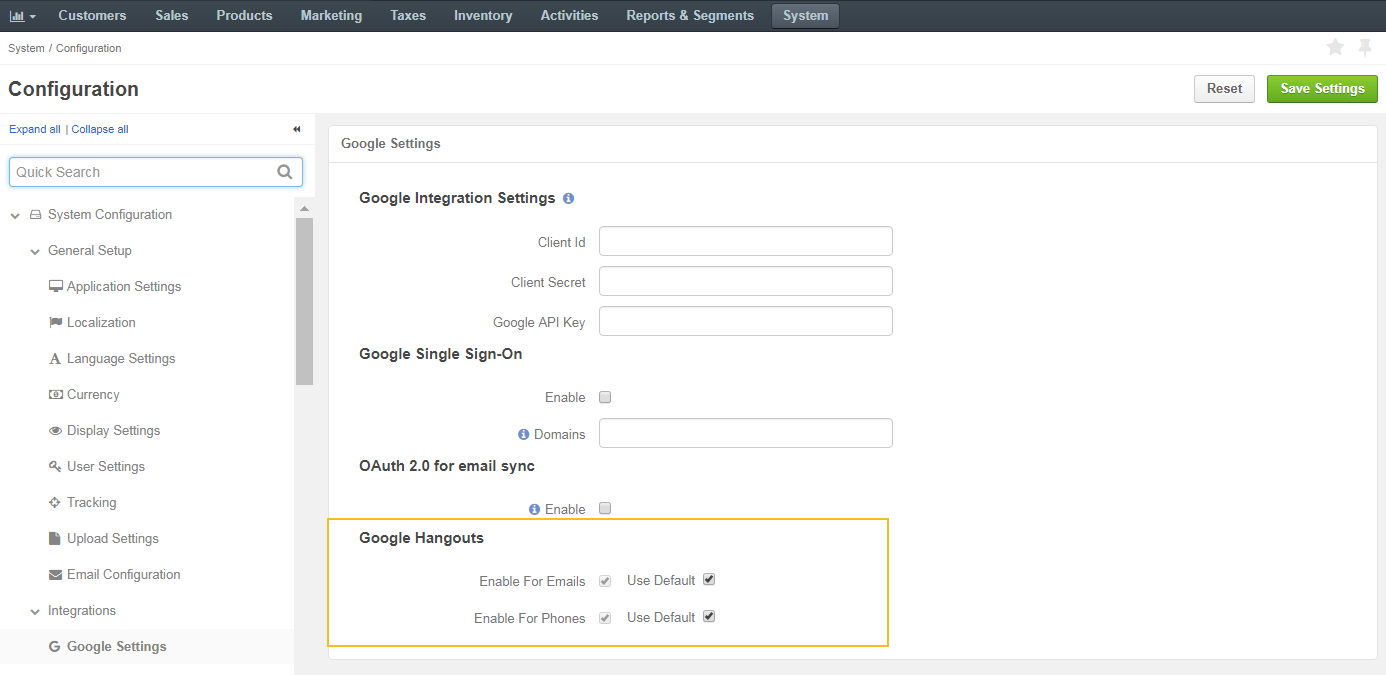Select Google Settings in the tree

pyautogui.click(x=117, y=646)
